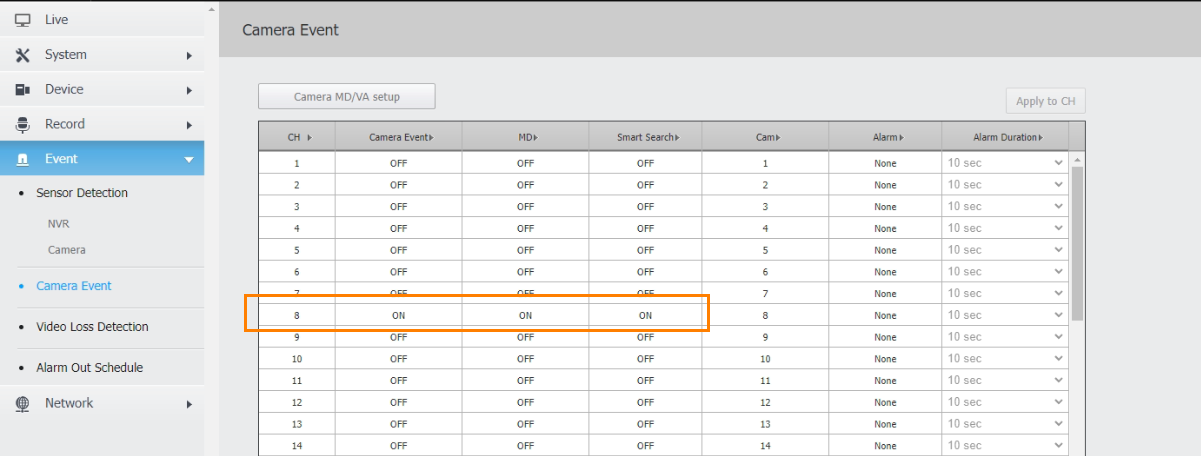Open the MD column header menu
This screenshot has height=456, width=1201.
[x=527, y=137]
